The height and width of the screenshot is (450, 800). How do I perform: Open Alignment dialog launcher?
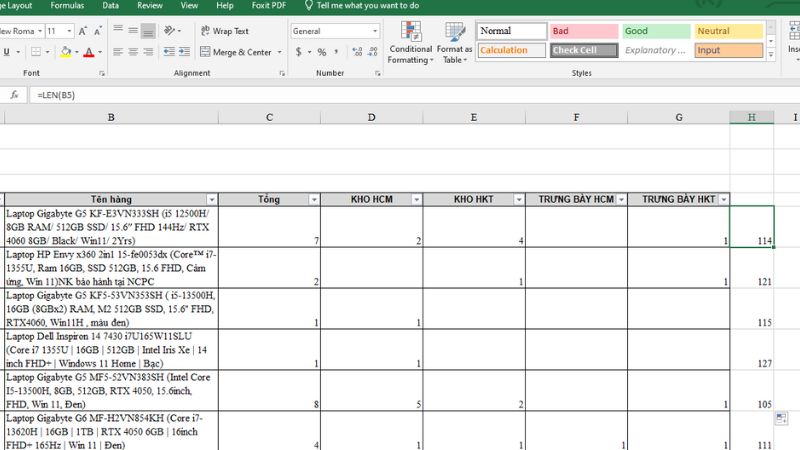[282, 73]
